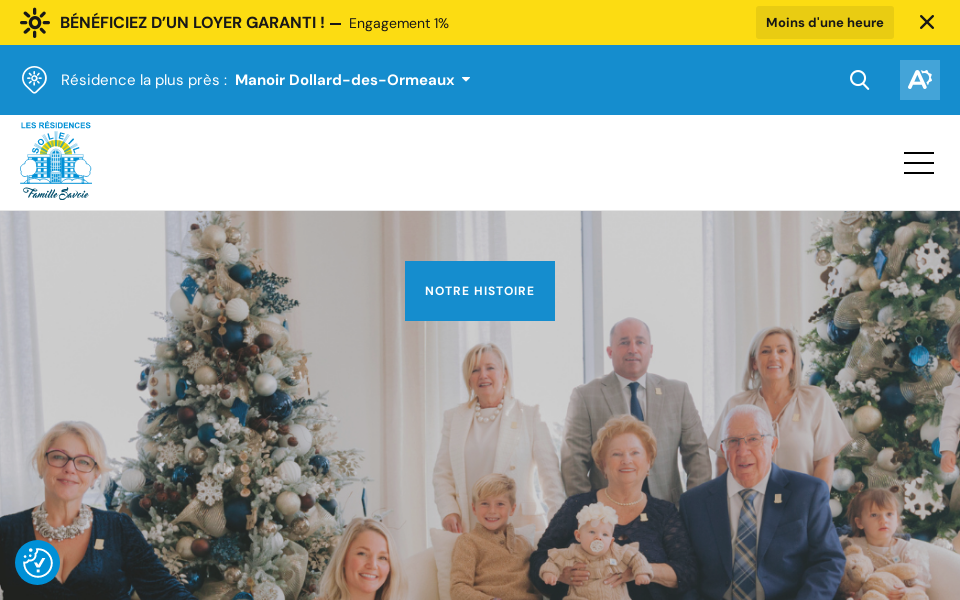Click the 'LES RÉSIDENCES' text above the logo
This screenshot has height=600, width=960.
56,125
